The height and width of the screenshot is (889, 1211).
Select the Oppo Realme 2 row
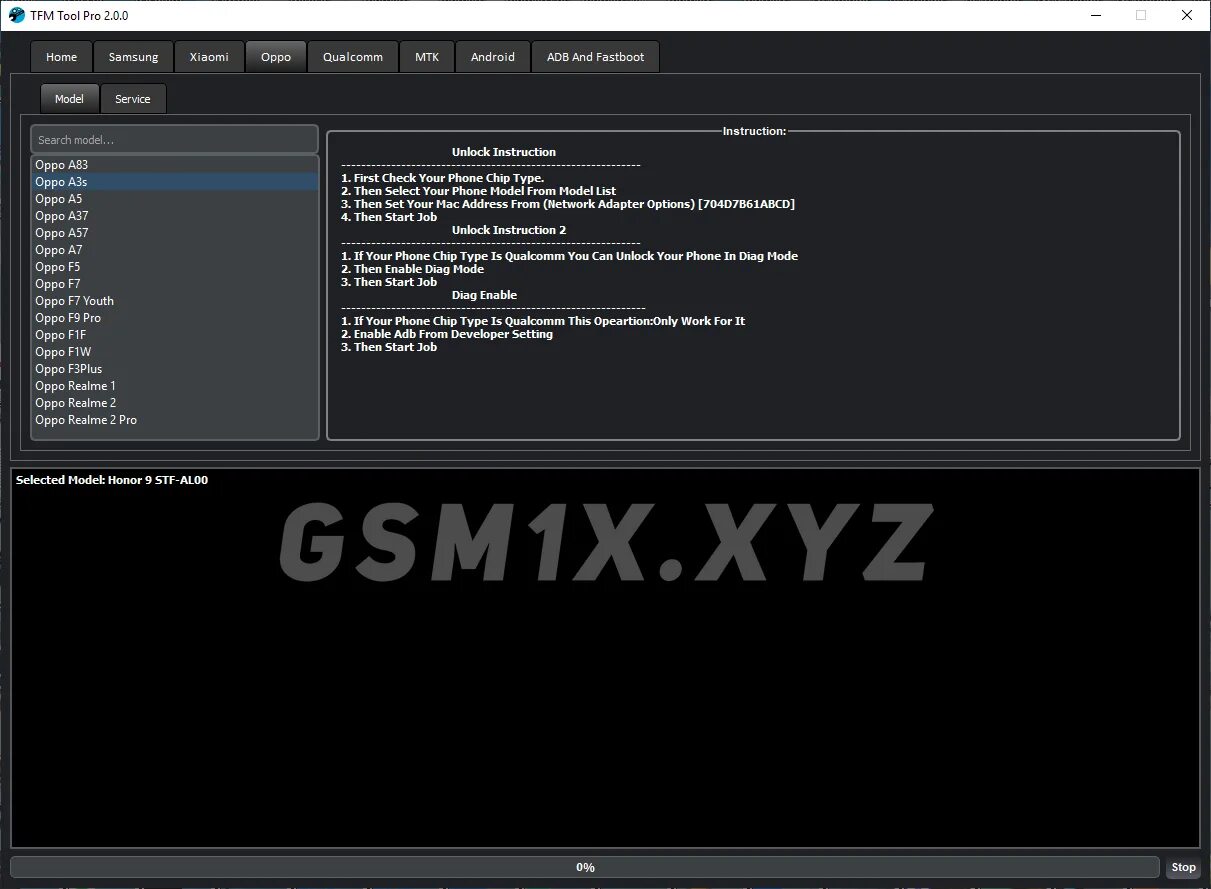pyautogui.click(x=174, y=403)
